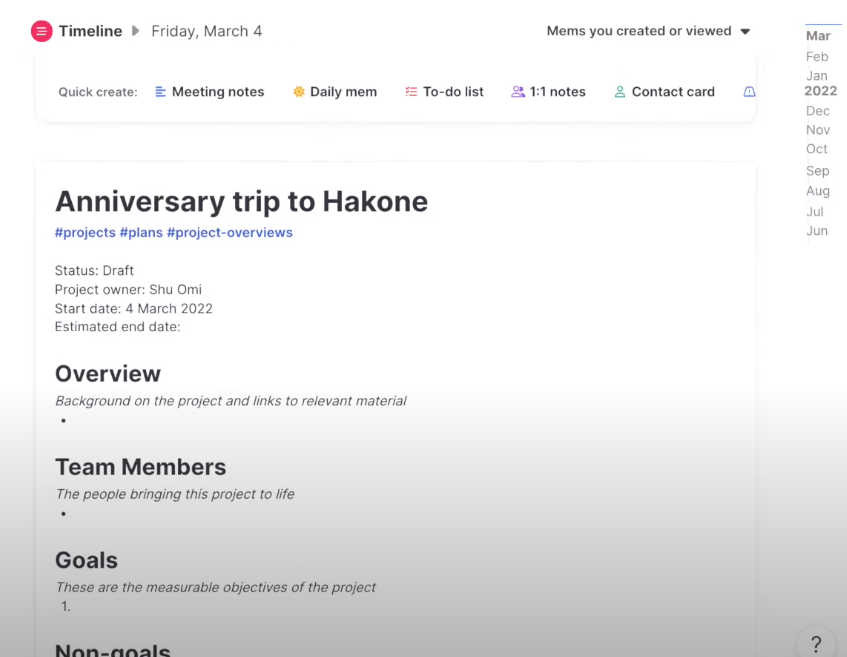Open the red hamburger menu icon
Image resolution: width=847 pixels, height=657 pixels.
point(41,31)
